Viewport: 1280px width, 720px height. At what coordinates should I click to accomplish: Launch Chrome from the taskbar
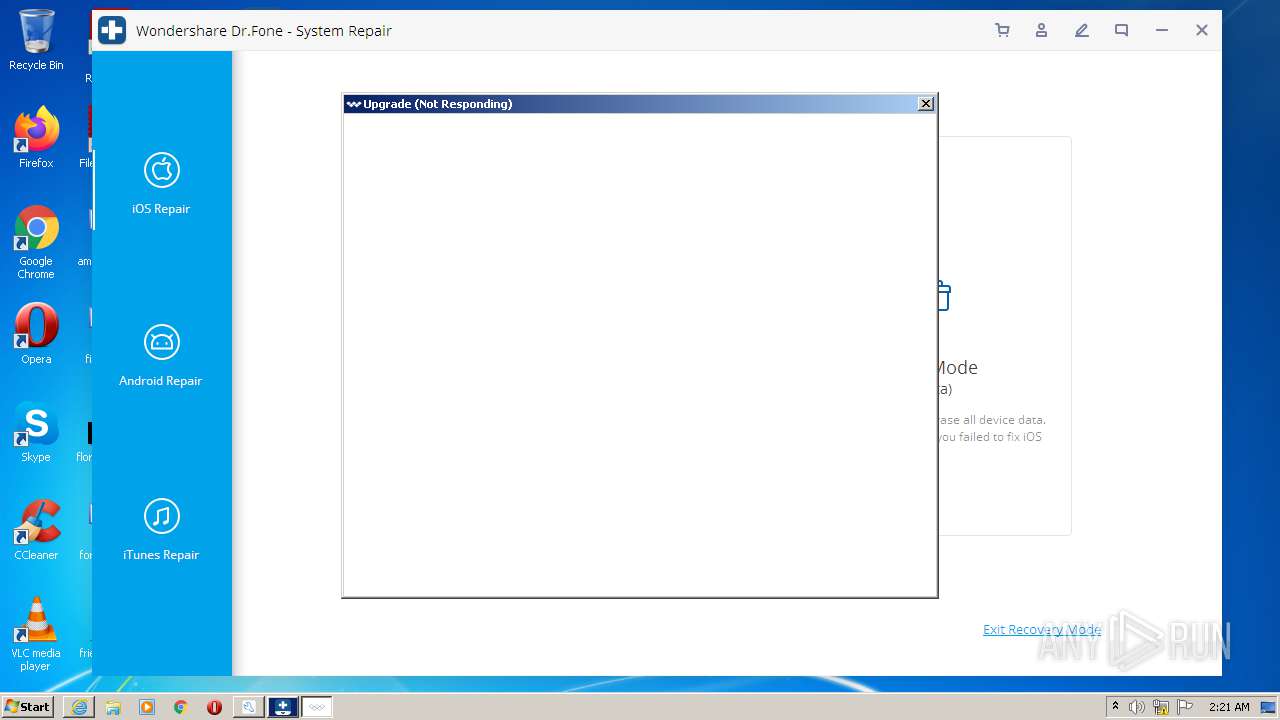(181, 707)
